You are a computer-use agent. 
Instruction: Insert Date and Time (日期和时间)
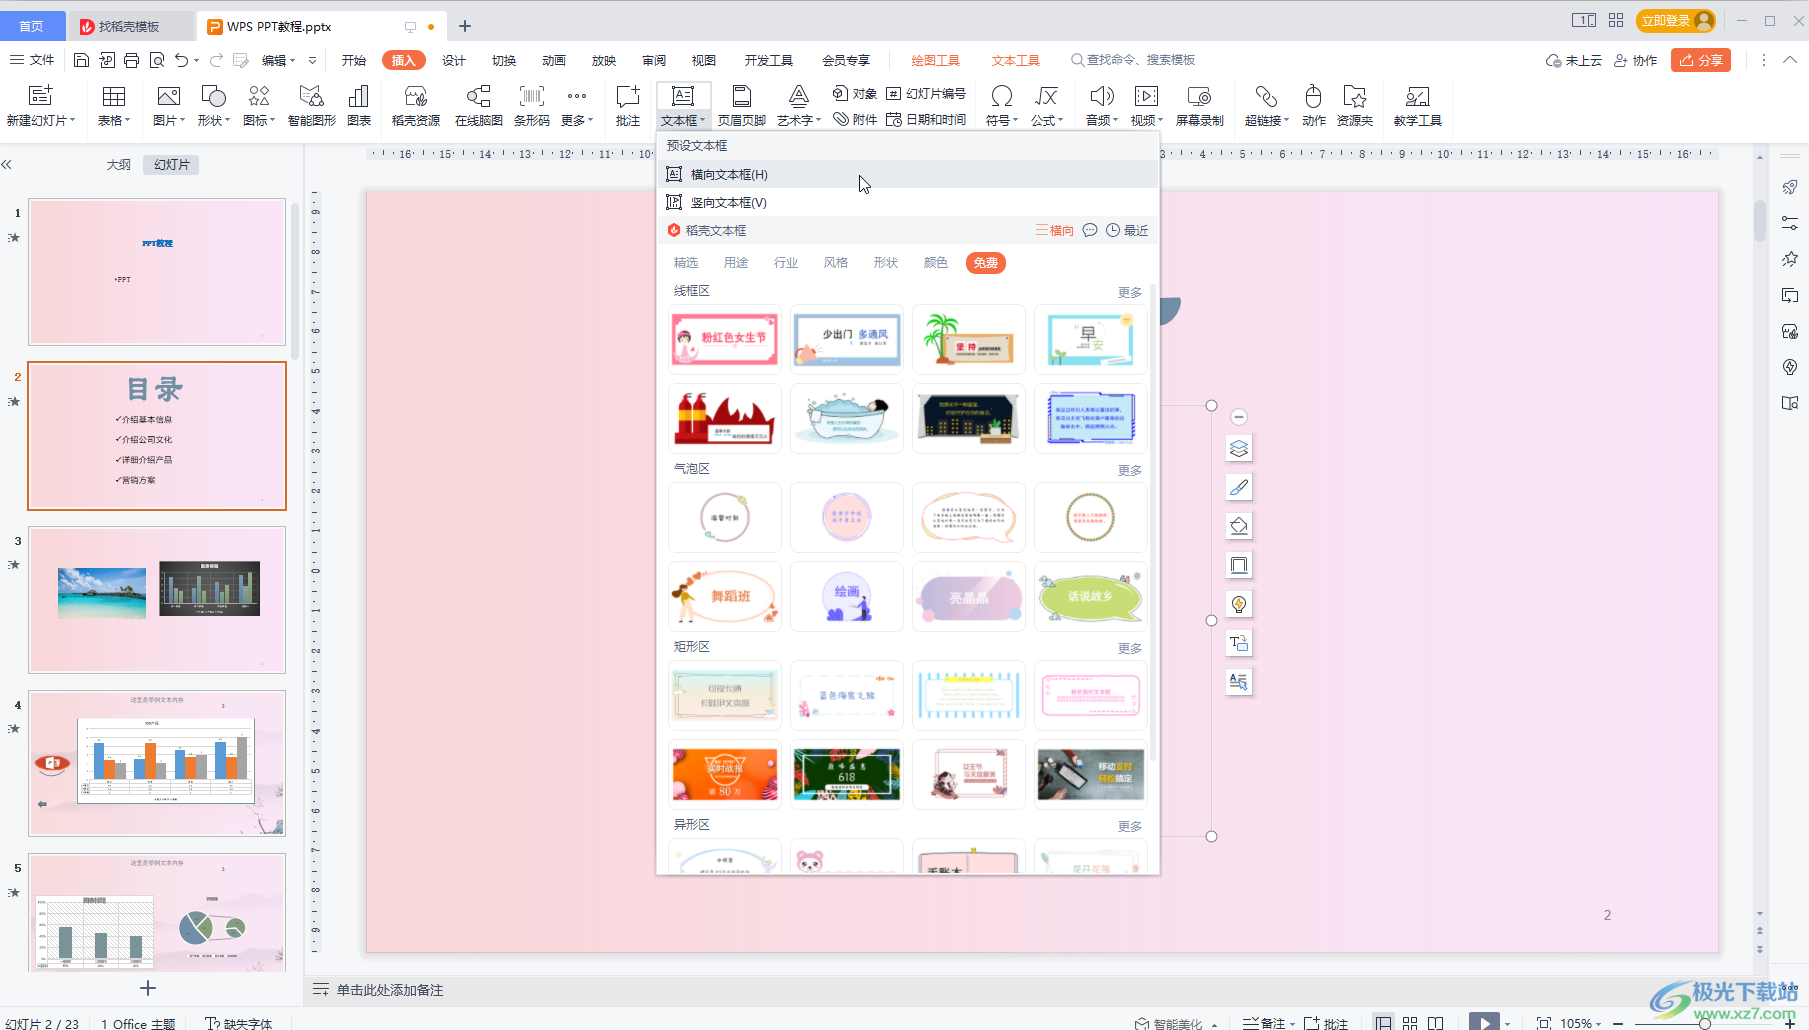pyautogui.click(x=926, y=119)
